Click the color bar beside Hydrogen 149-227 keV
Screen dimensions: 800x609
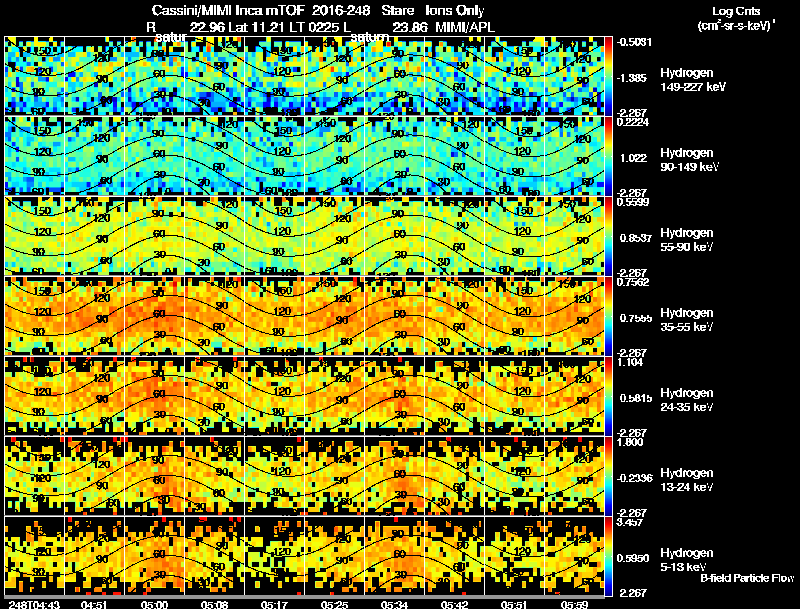608,75
